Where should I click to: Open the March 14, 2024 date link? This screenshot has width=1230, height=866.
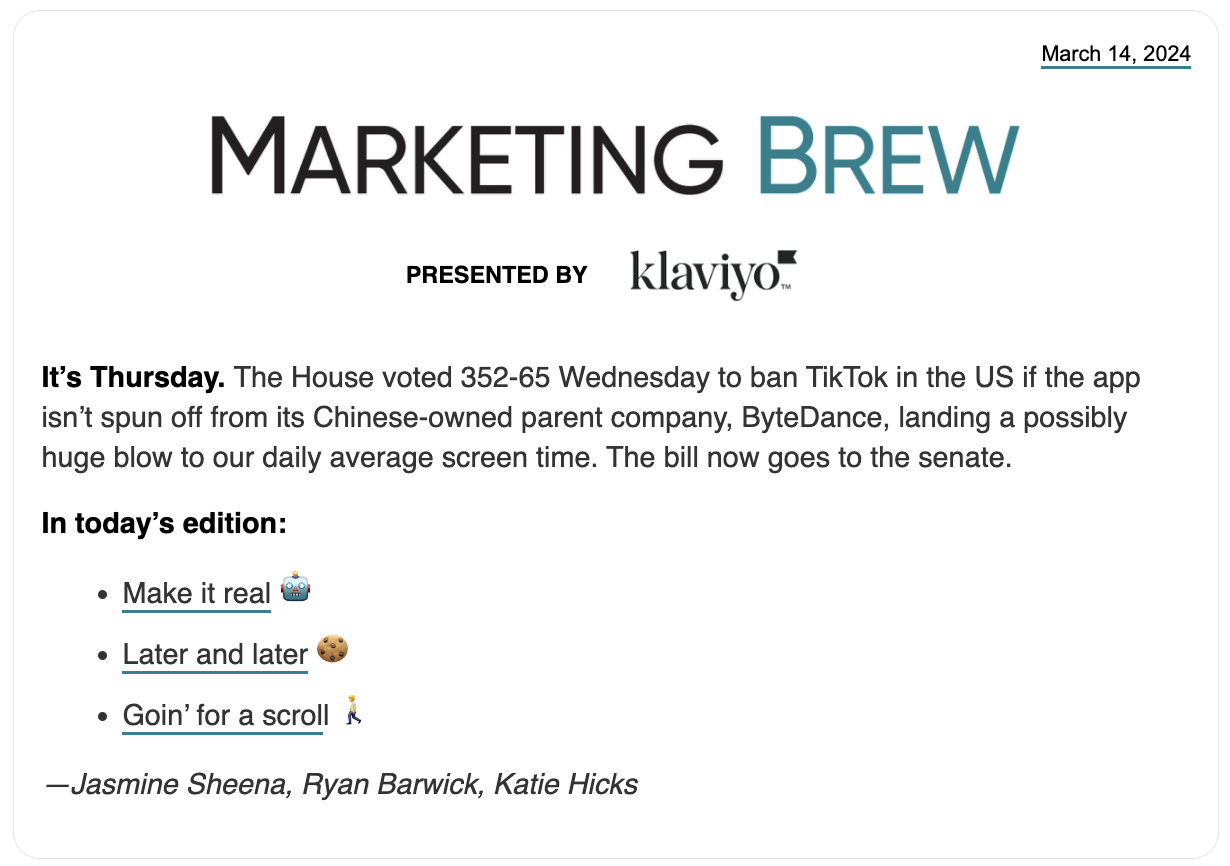(1116, 54)
